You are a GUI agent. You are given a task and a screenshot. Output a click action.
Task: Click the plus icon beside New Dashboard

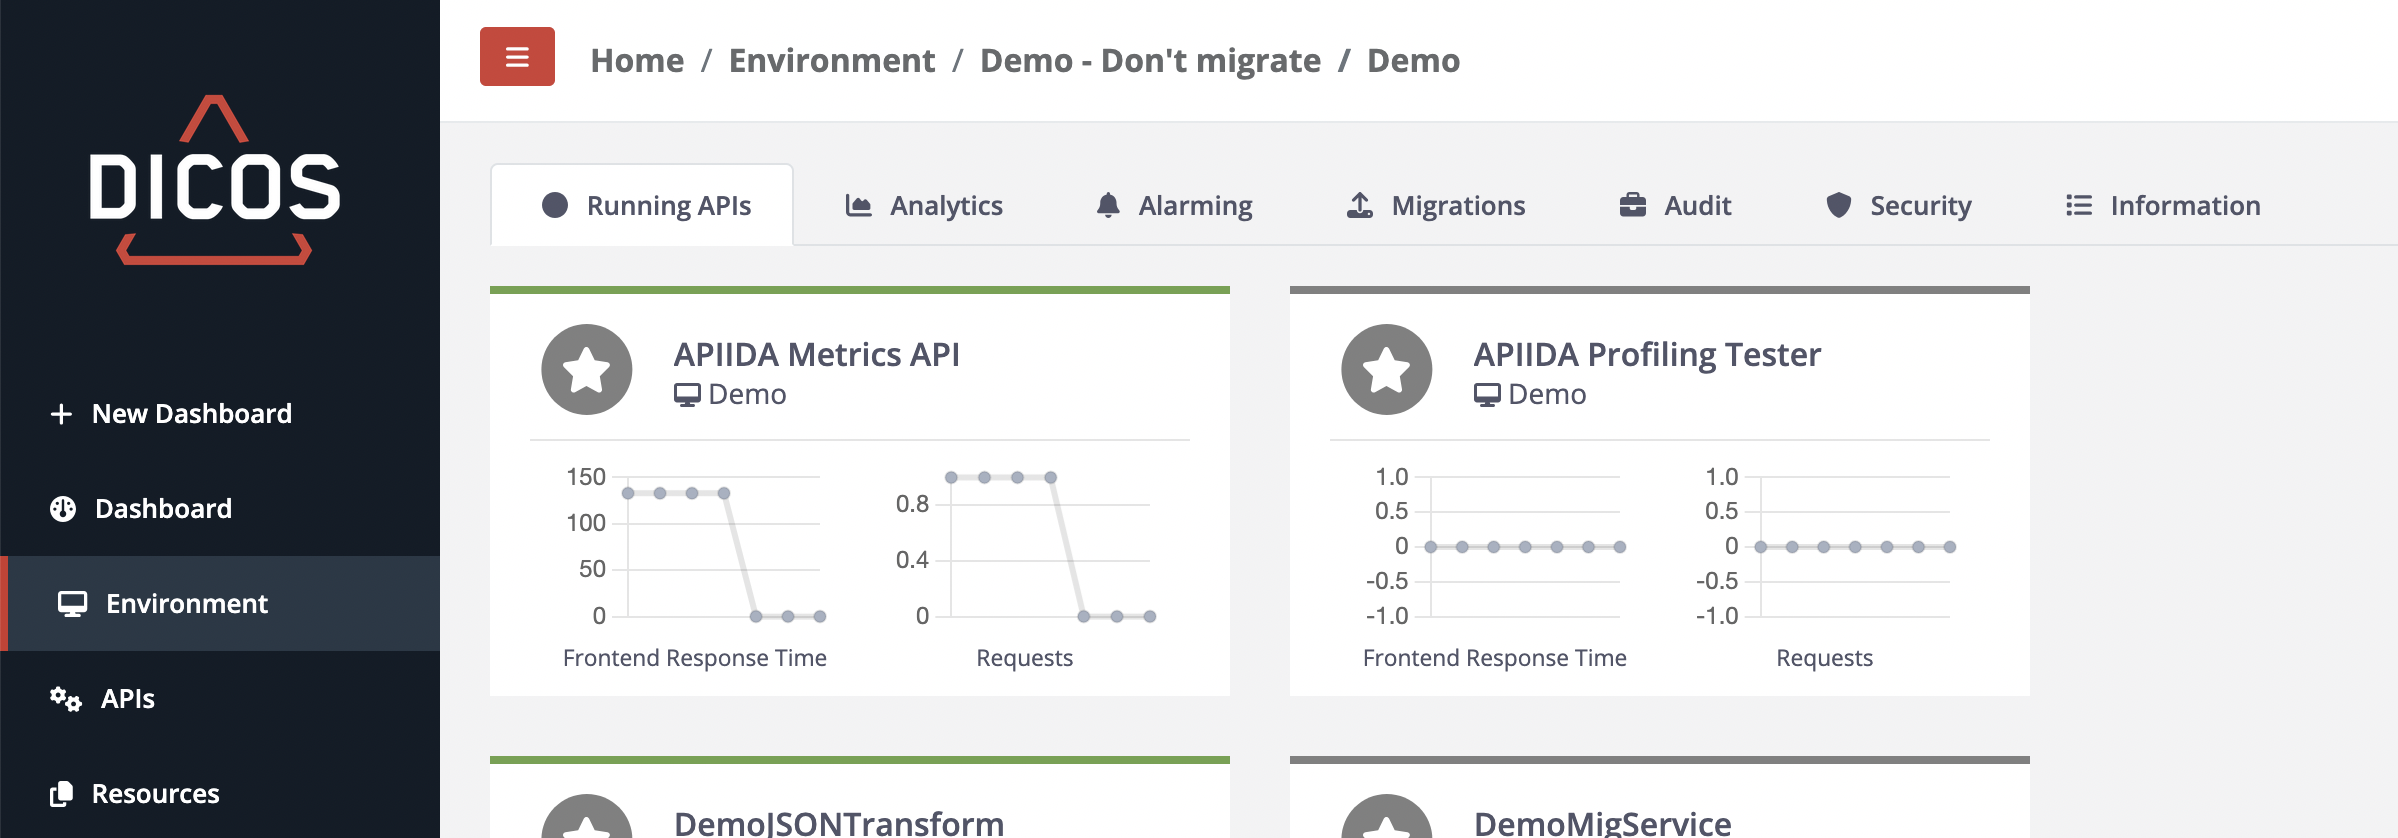pos(61,414)
